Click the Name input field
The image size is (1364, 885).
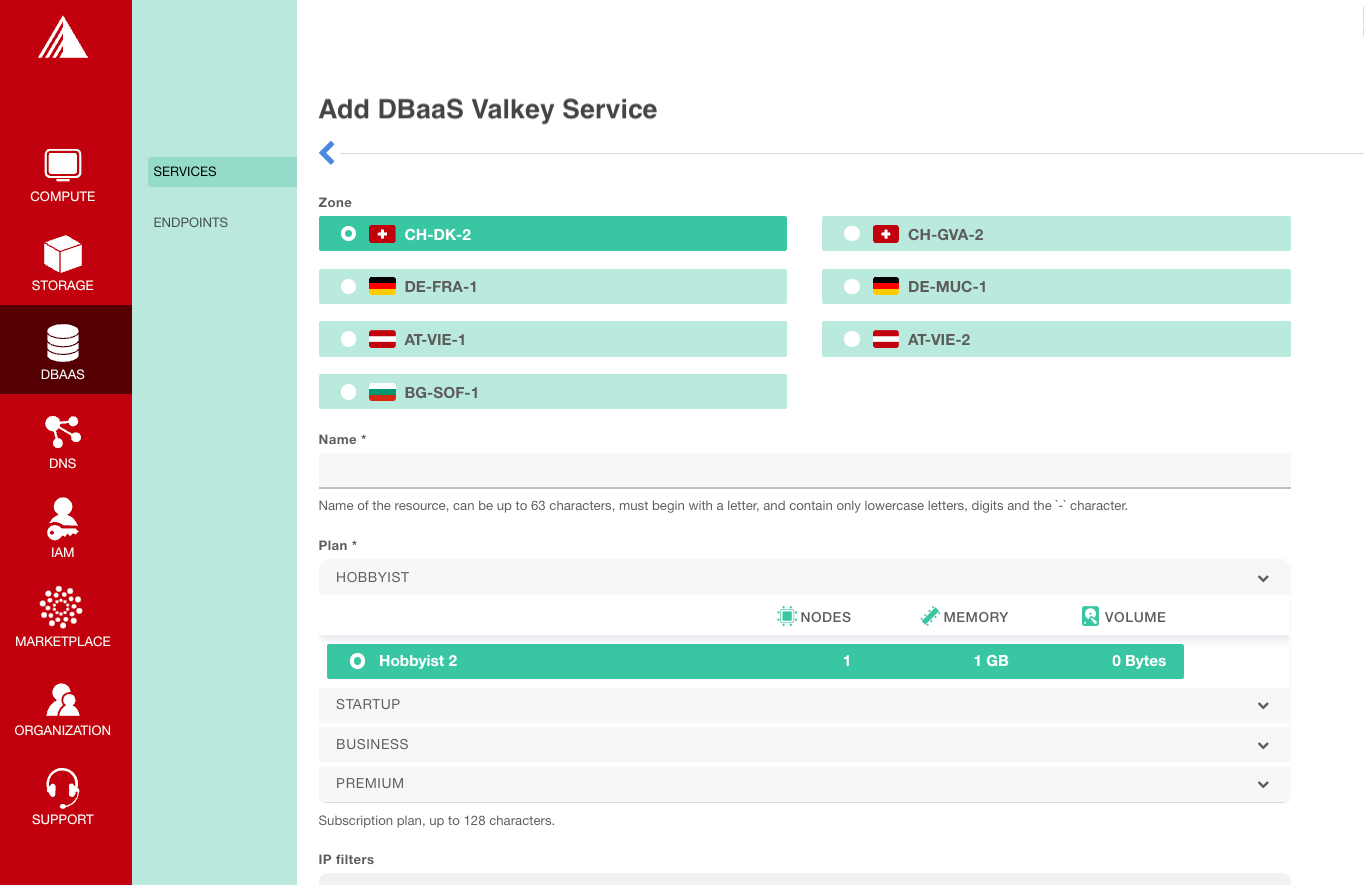click(x=803, y=470)
